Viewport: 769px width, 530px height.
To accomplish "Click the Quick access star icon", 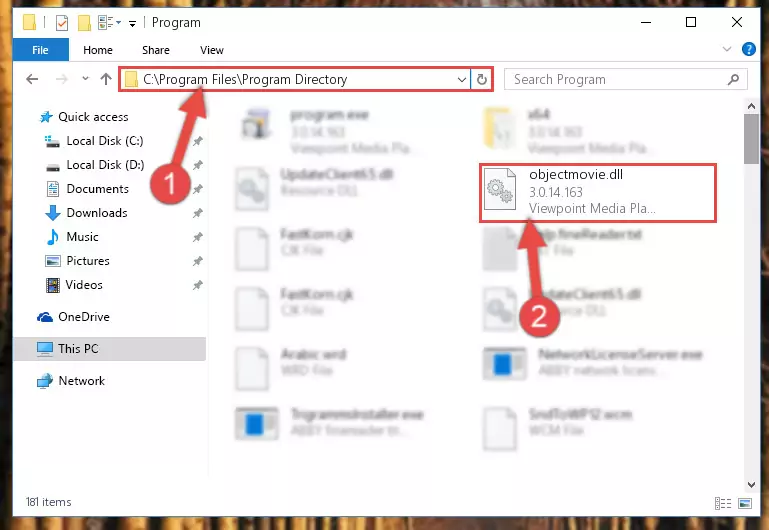I will click(46, 117).
